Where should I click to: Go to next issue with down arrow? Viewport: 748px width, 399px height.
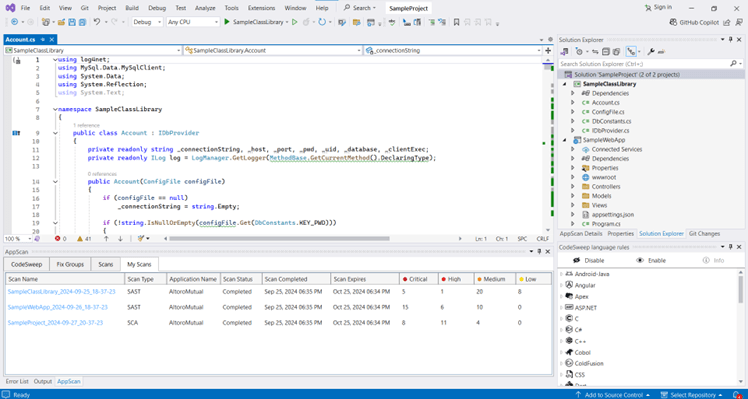[x=120, y=238]
